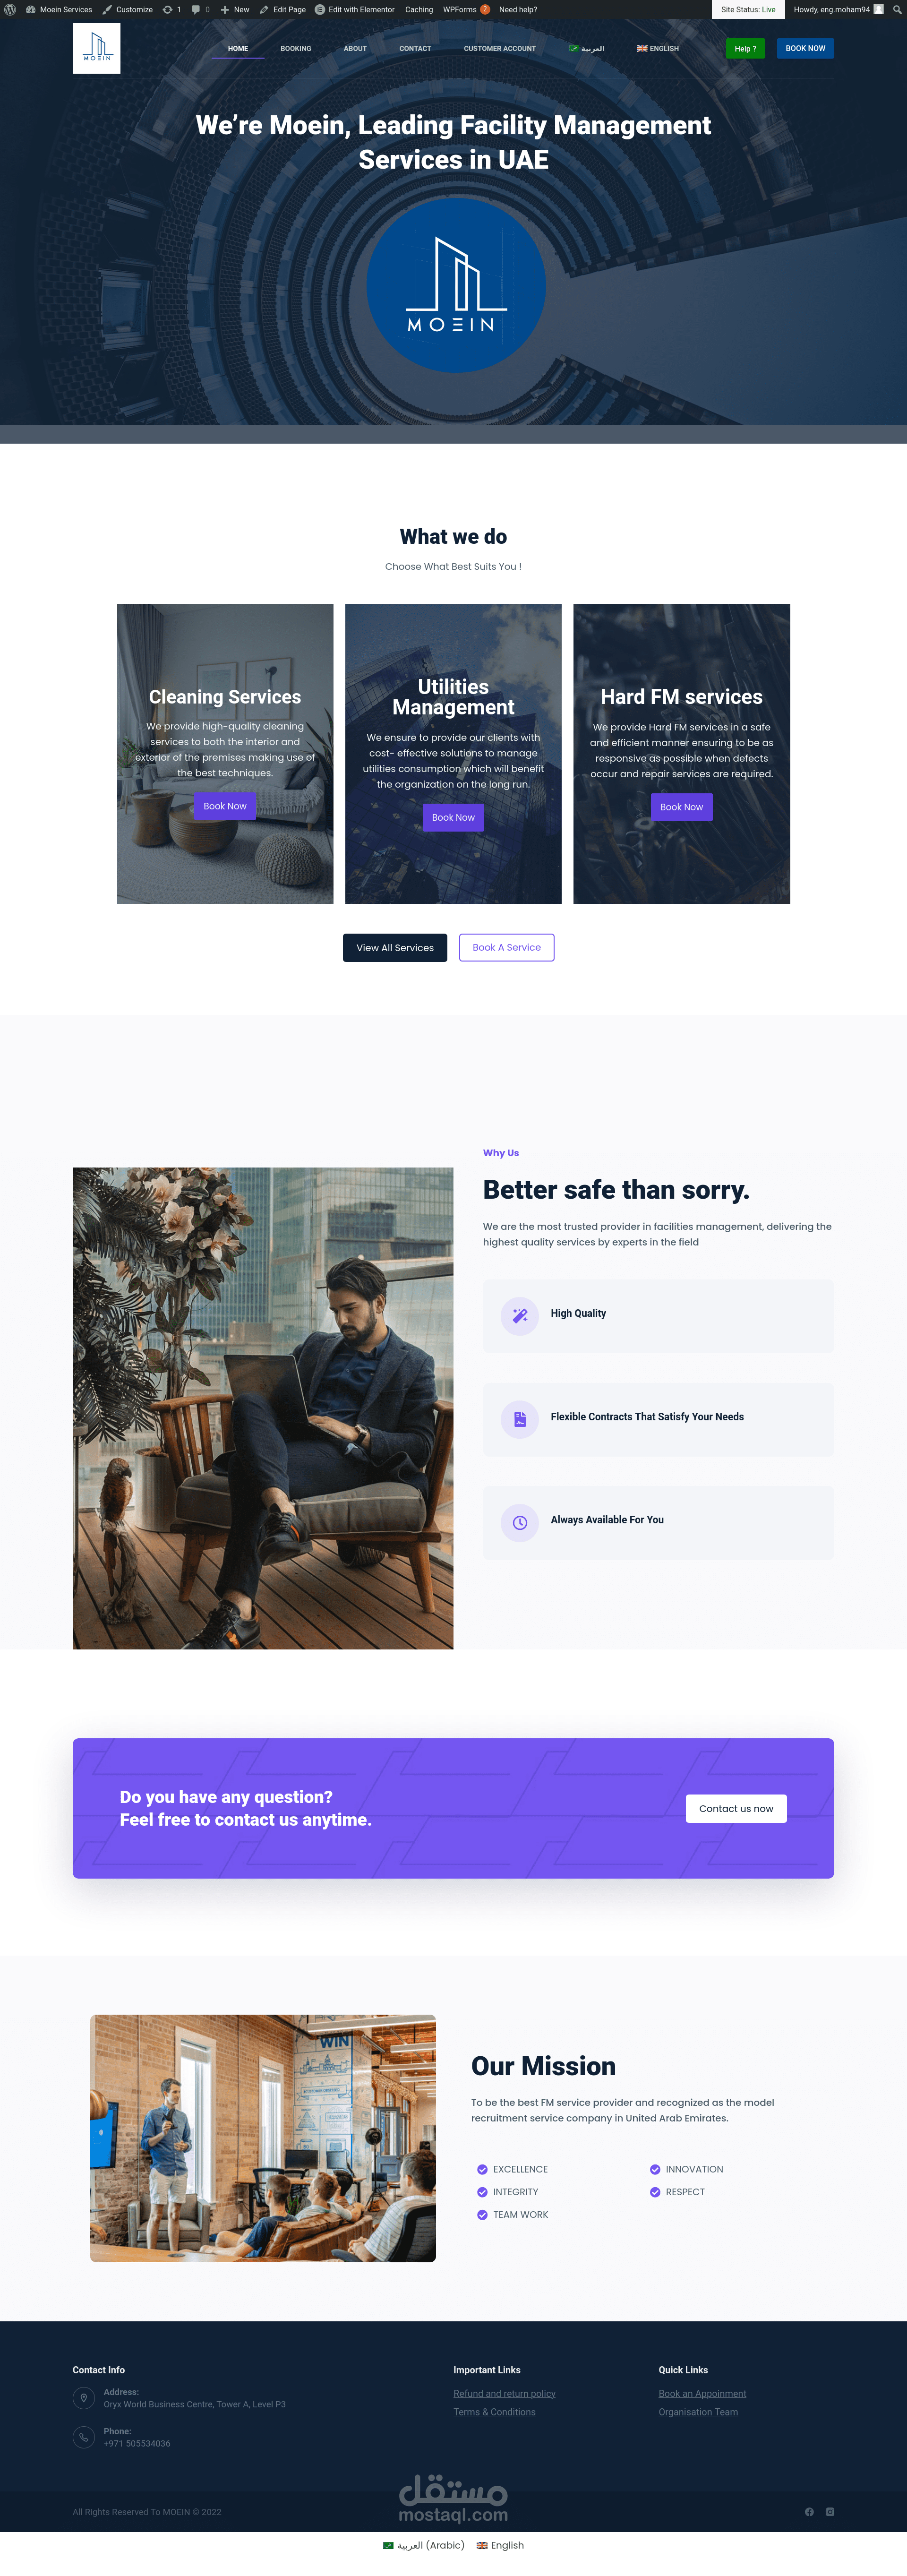This screenshot has width=907, height=2576.
Task: Expand the New content menu in admin bar
Action: [235, 9]
